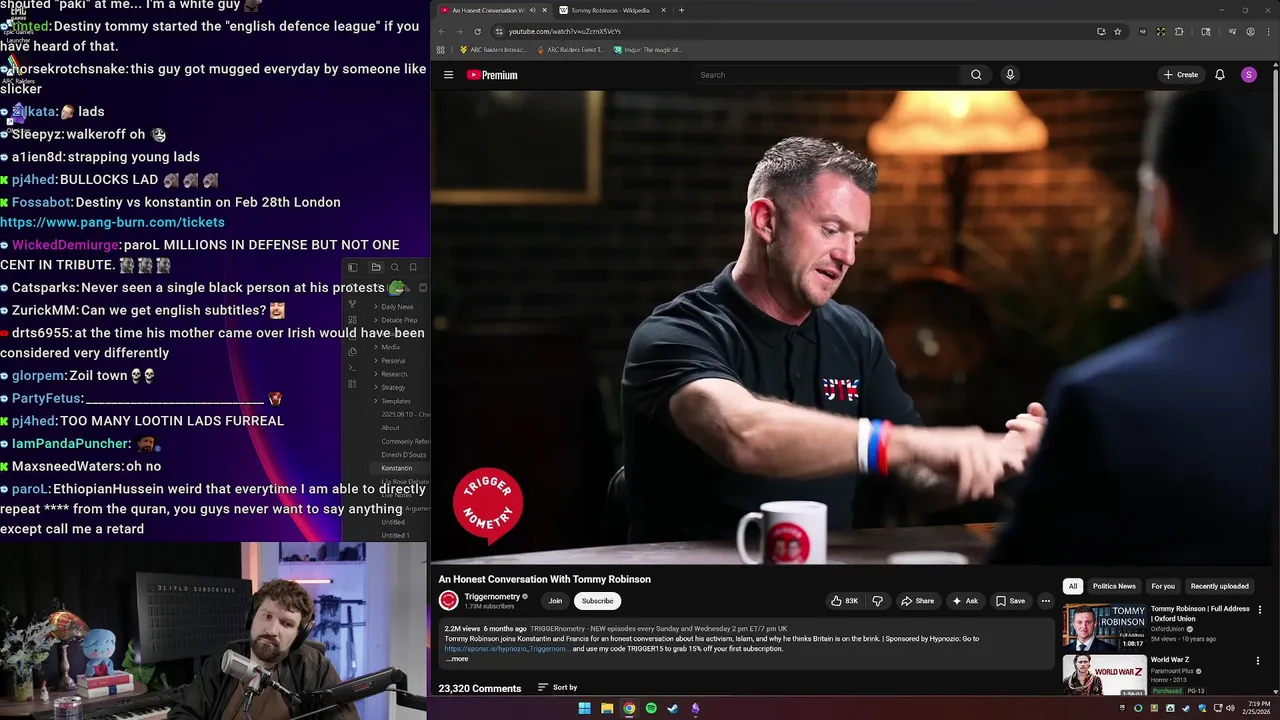Open the sponsr.is hypnozio description link
This screenshot has height=720, width=1280.
pyautogui.click(x=506, y=649)
